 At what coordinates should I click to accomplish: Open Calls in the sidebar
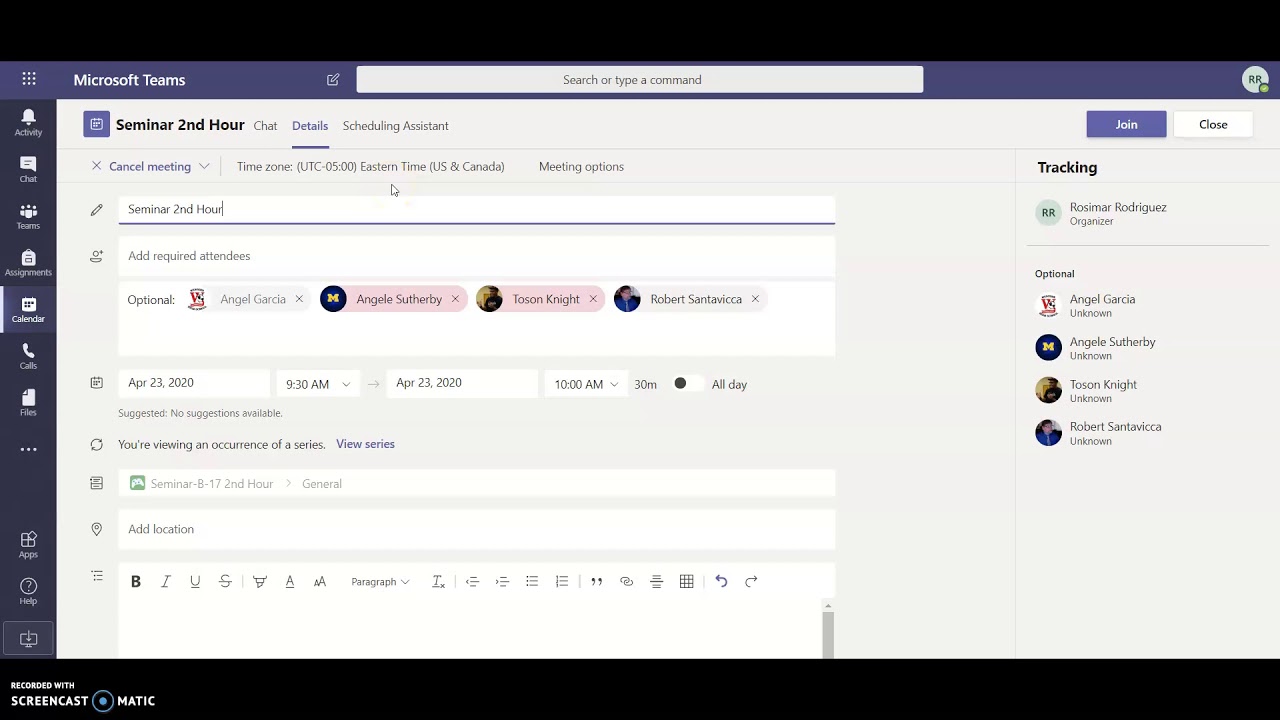[x=28, y=357]
